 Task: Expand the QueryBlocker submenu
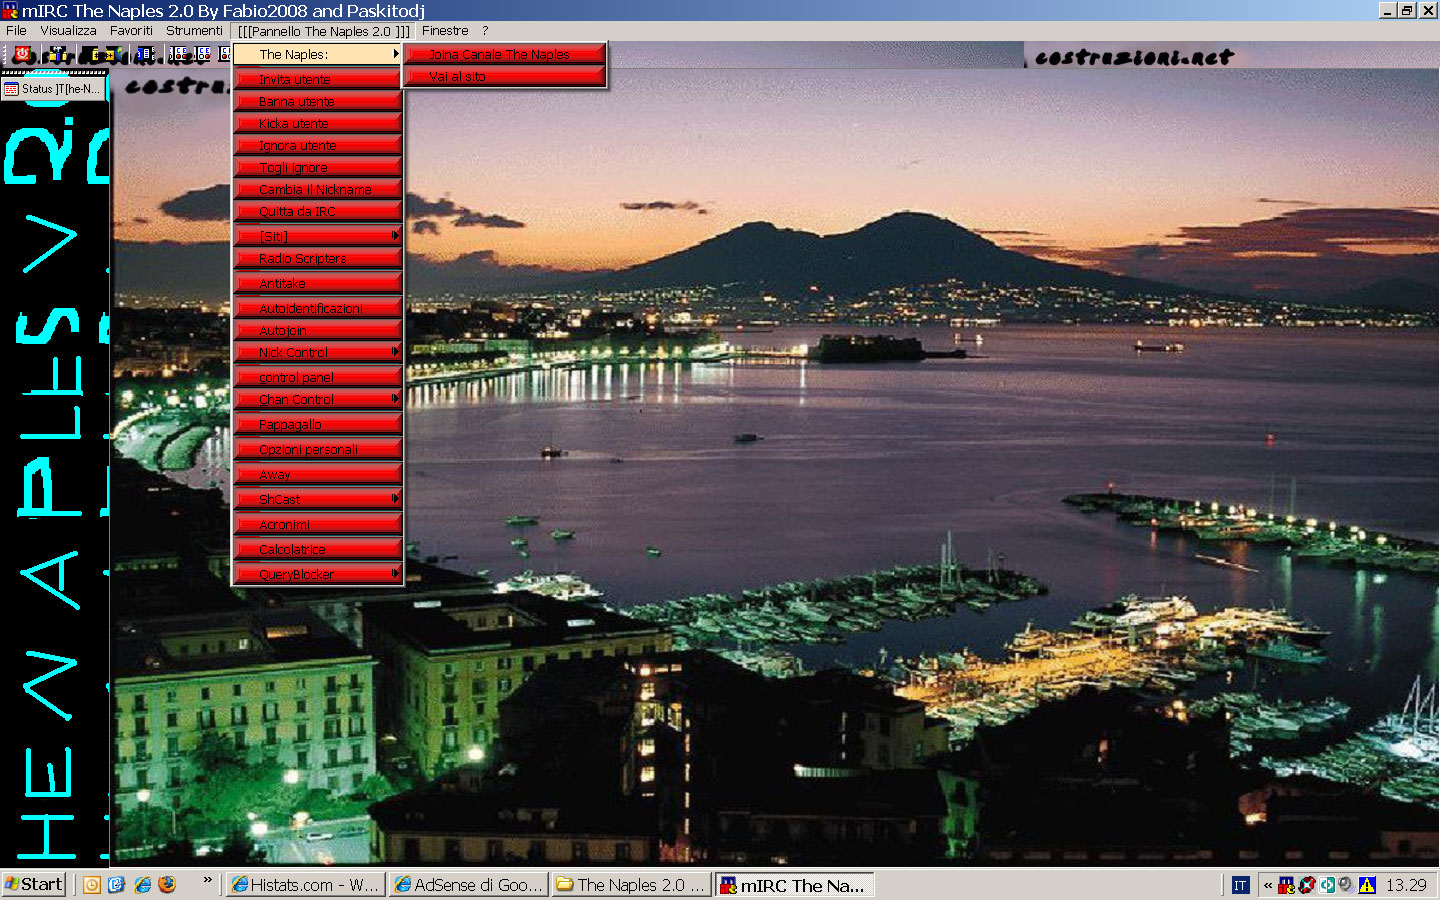coord(317,574)
